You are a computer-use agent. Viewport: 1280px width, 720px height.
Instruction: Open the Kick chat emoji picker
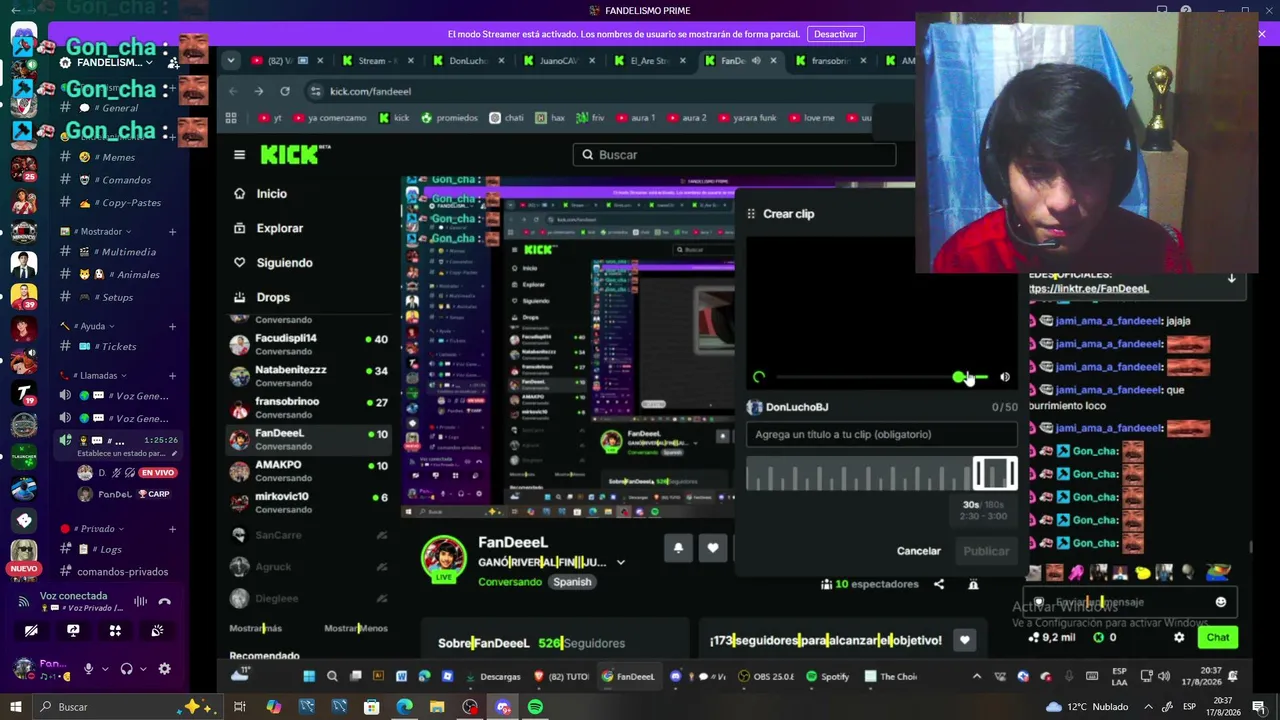(1220, 602)
